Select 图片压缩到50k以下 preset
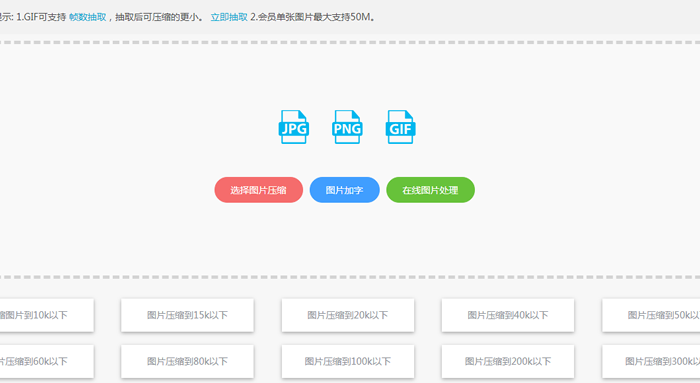 pos(651,315)
